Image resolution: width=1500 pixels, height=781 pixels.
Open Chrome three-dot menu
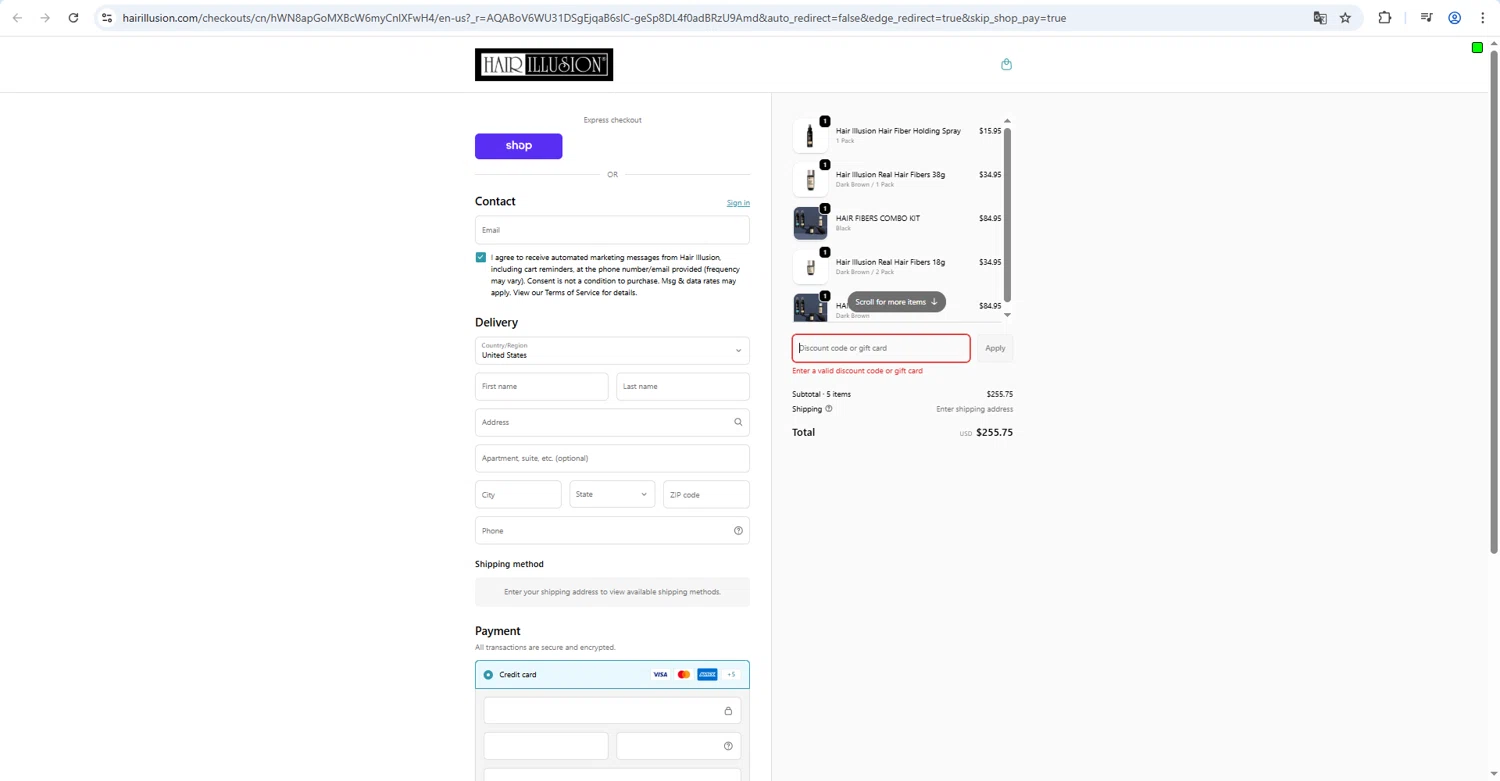point(1483,18)
